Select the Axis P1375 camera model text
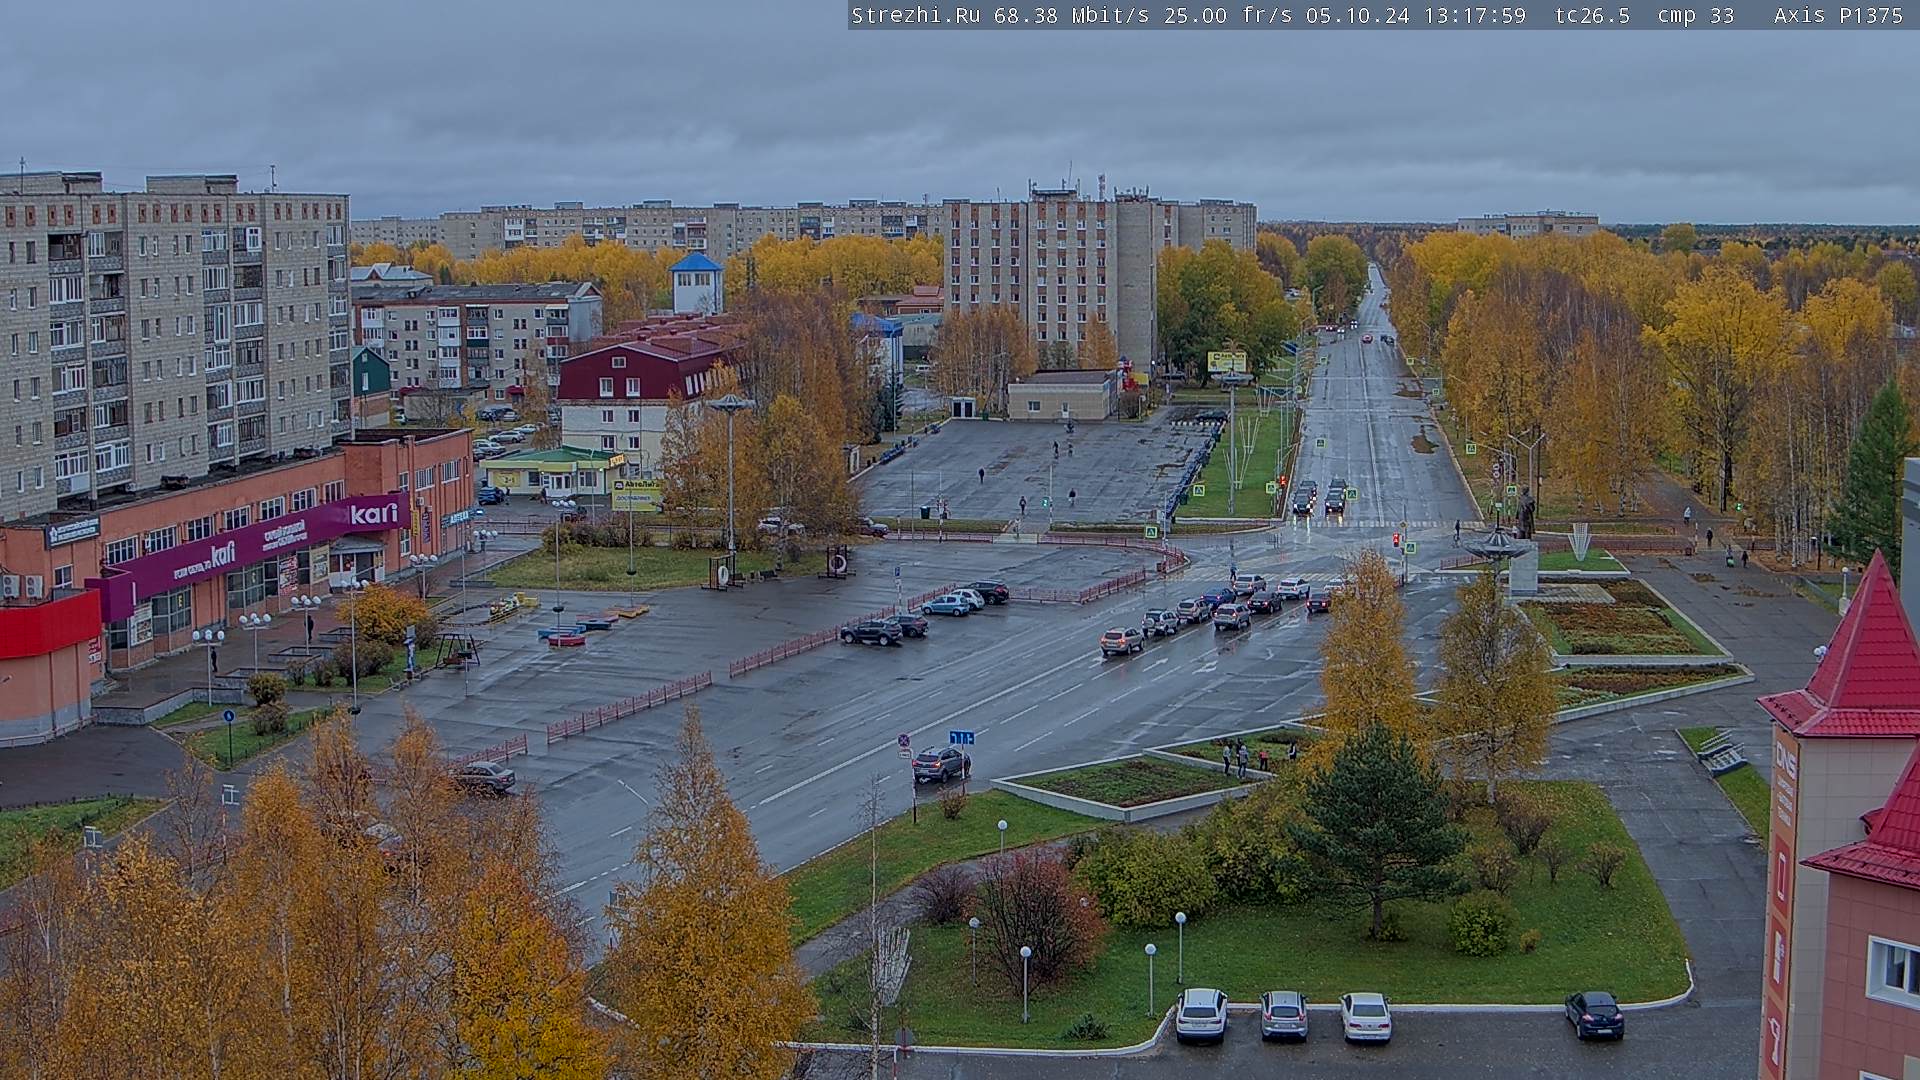1920x1080 pixels. coord(1838,15)
